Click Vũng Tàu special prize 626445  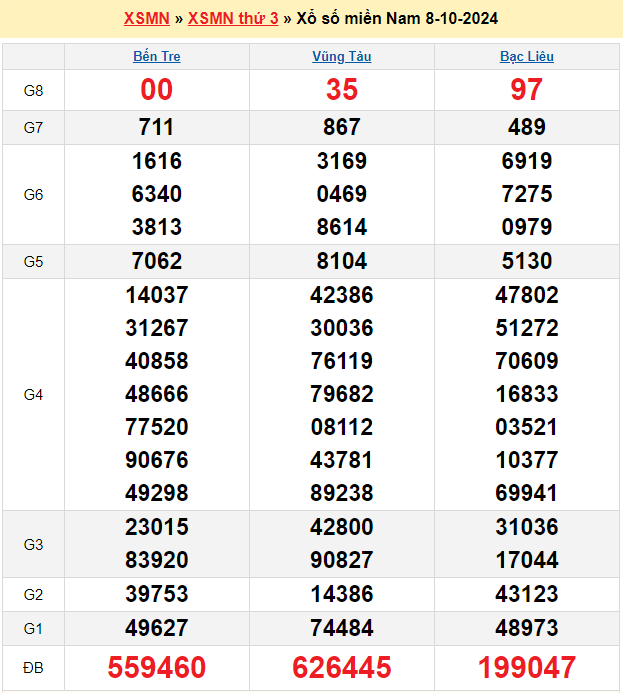point(342,667)
